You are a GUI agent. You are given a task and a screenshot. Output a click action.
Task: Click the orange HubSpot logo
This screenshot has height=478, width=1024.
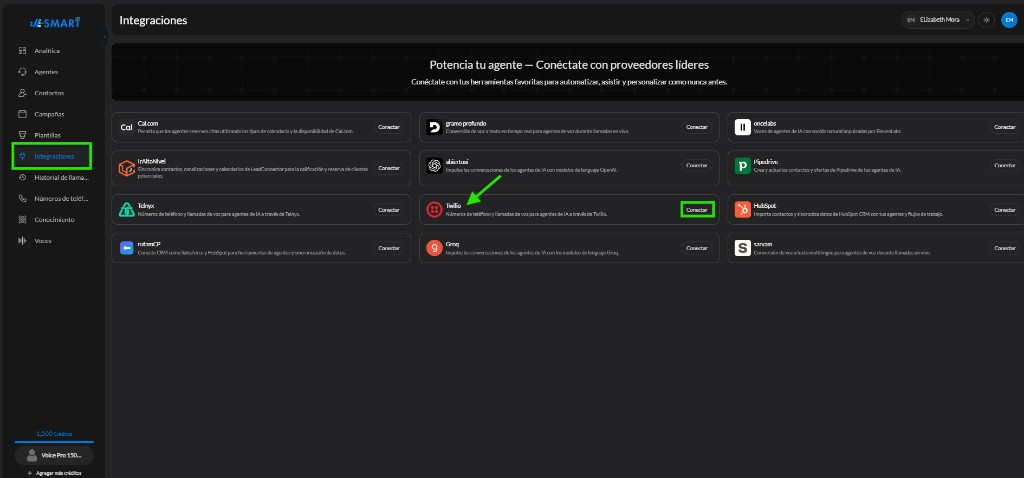pos(743,210)
